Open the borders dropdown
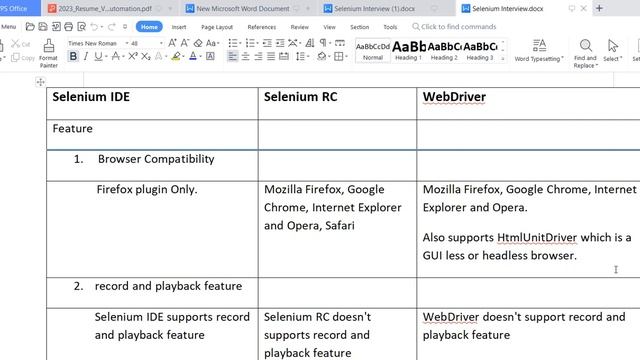This screenshot has height=360, width=640. [x=346, y=56]
